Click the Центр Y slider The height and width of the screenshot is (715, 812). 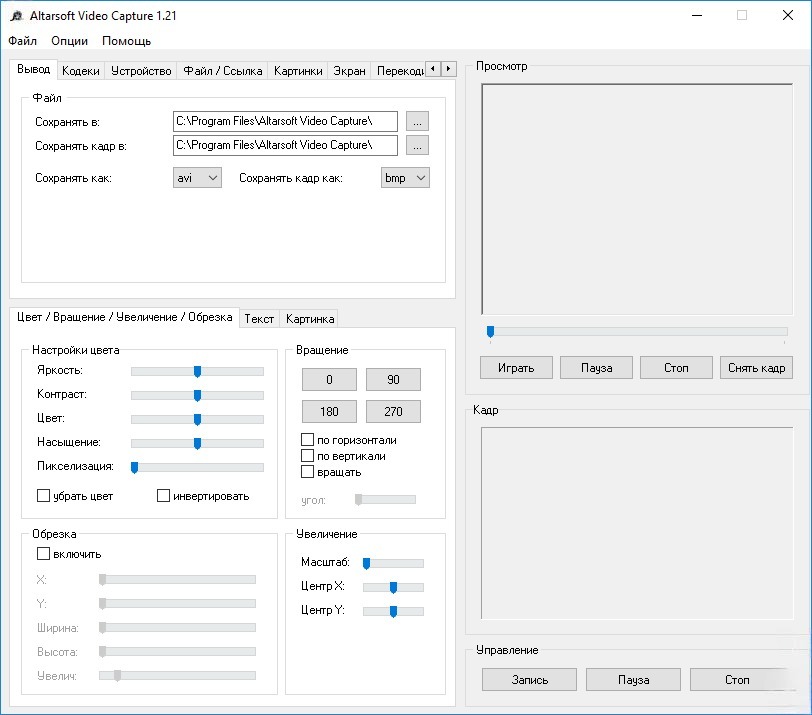(x=393, y=611)
